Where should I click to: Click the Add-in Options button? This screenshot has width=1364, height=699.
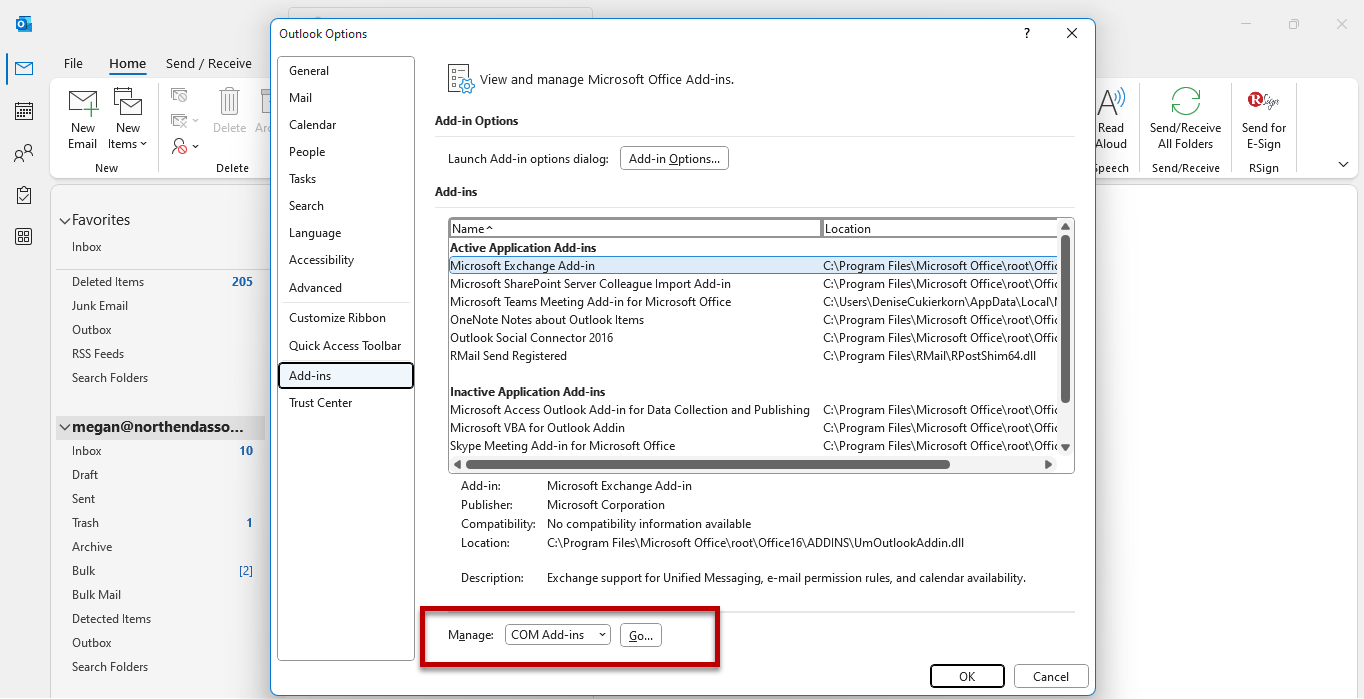(x=674, y=157)
